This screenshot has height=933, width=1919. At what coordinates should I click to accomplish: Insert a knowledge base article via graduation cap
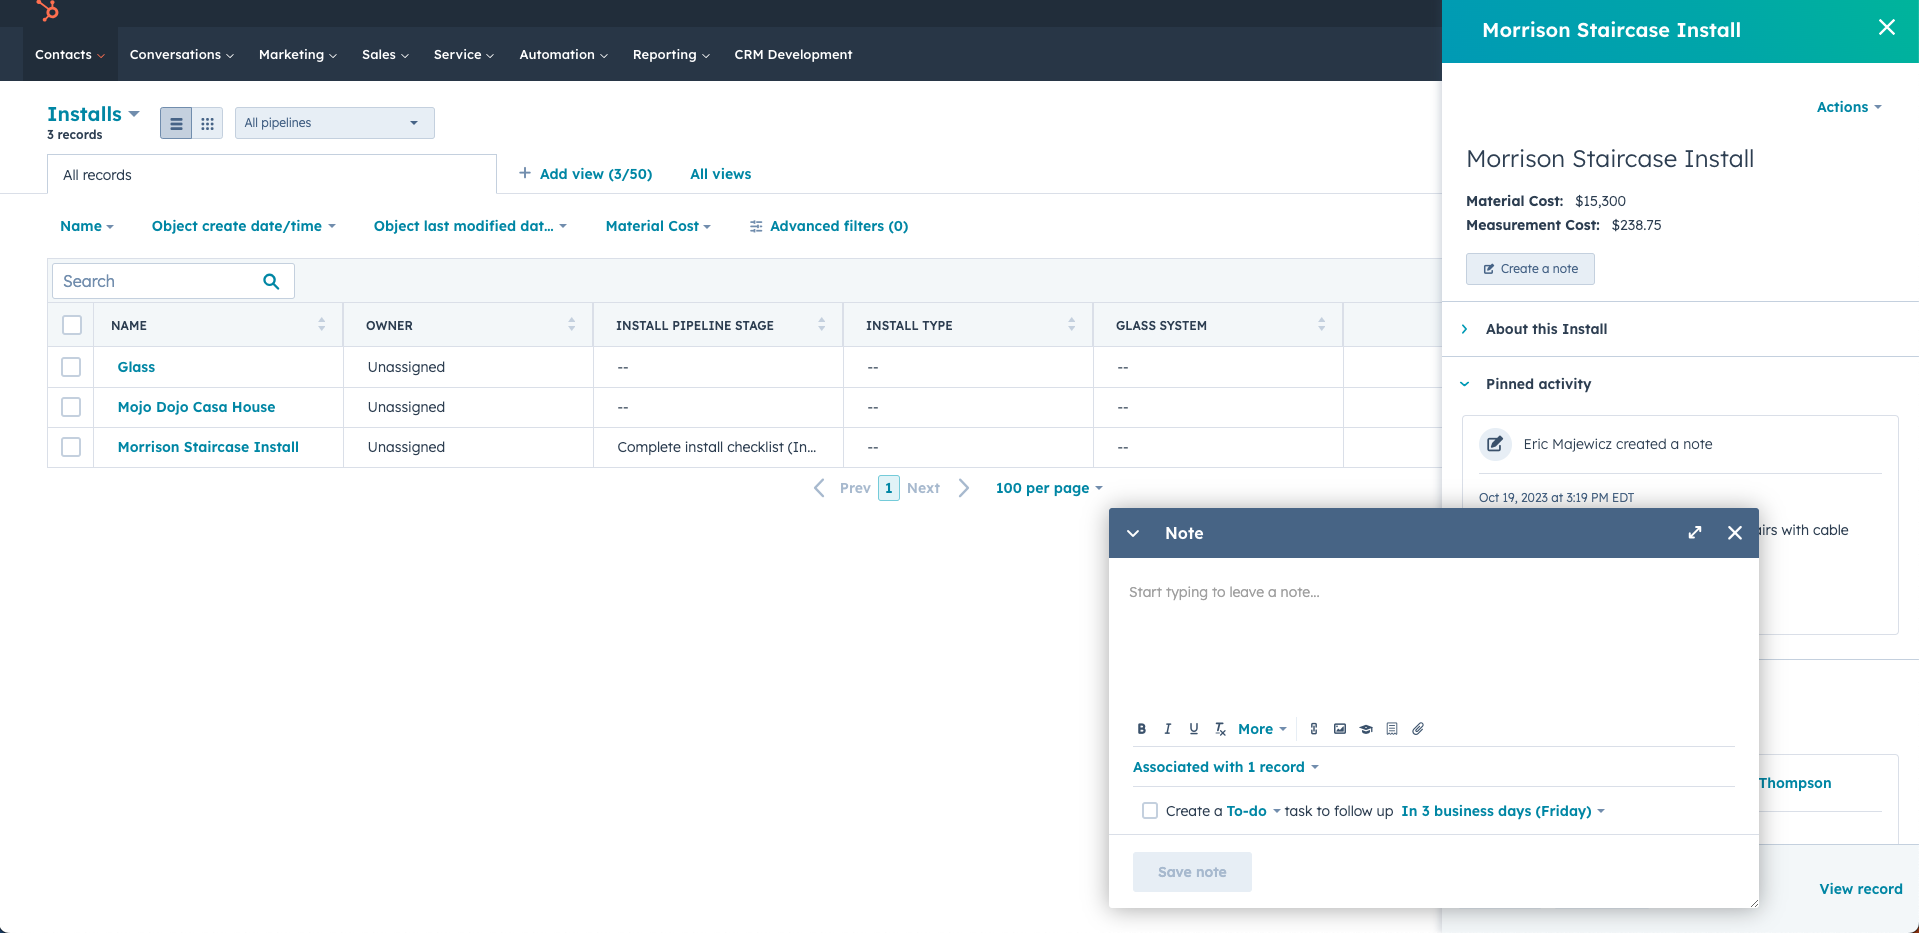(1366, 729)
